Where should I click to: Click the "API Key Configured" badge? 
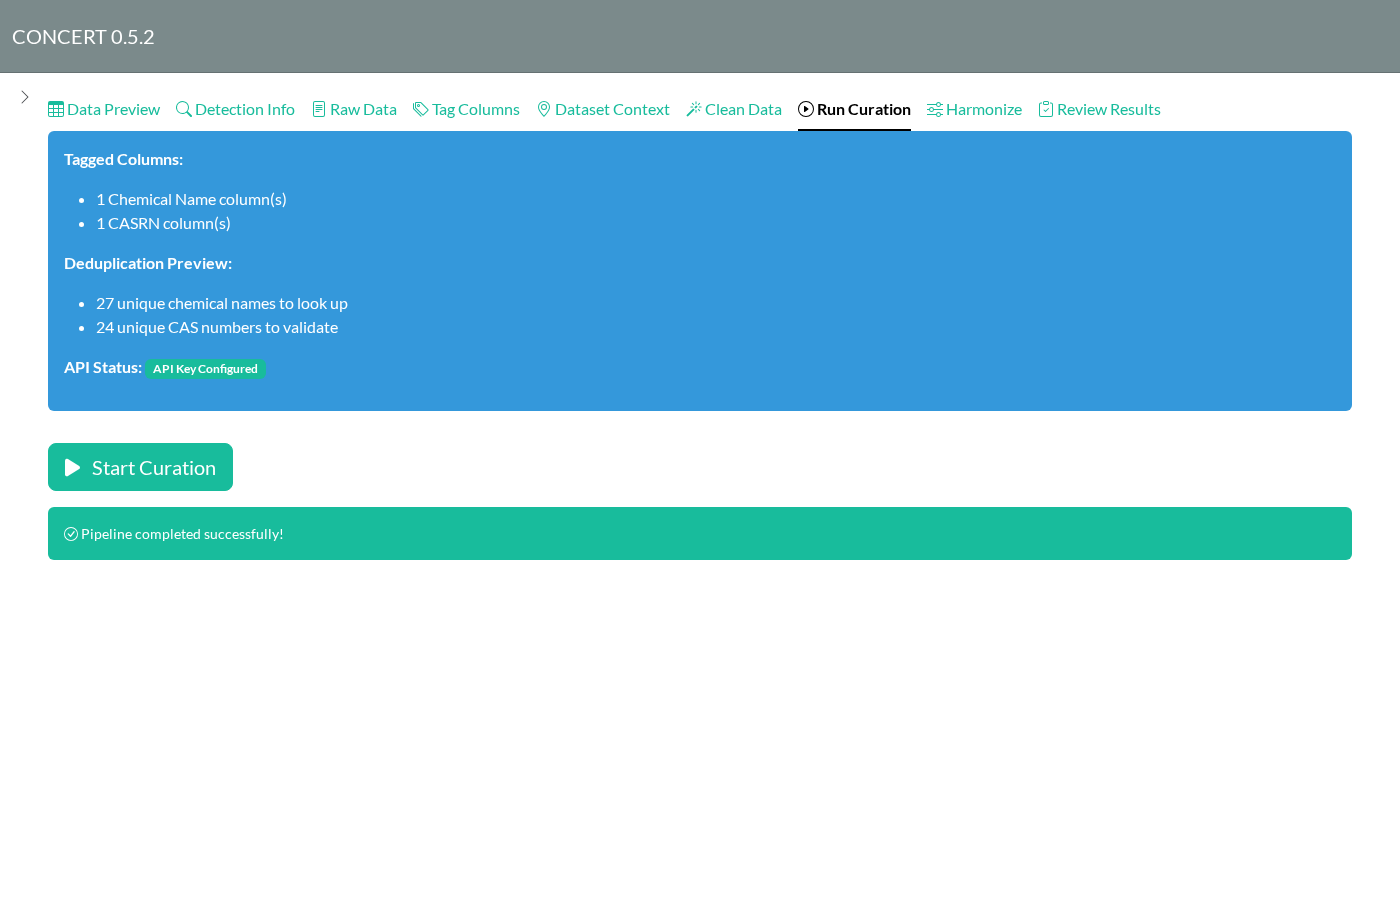tap(205, 369)
